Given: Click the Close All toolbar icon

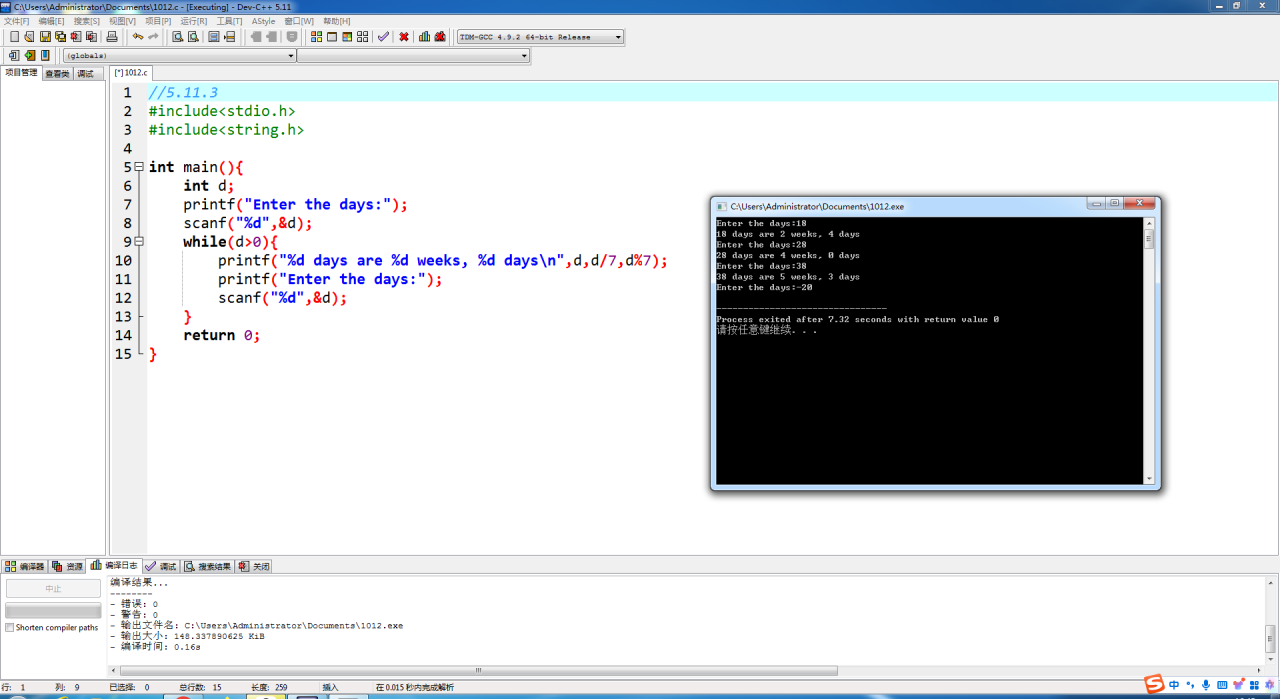Looking at the screenshot, I should (x=91, y=37).
